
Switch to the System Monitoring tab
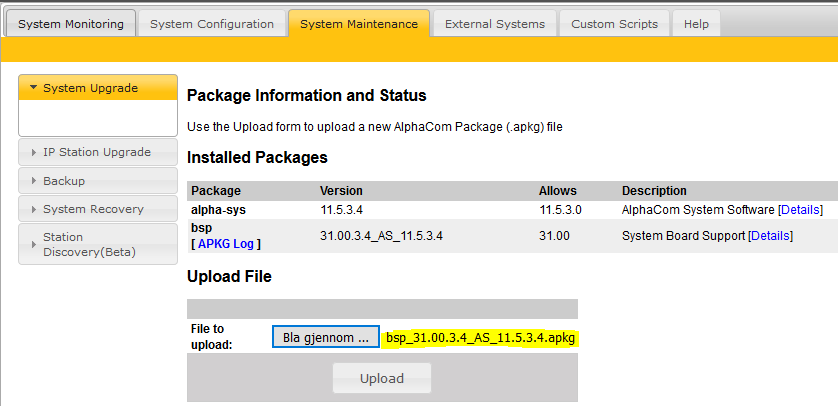click(71, 24)
